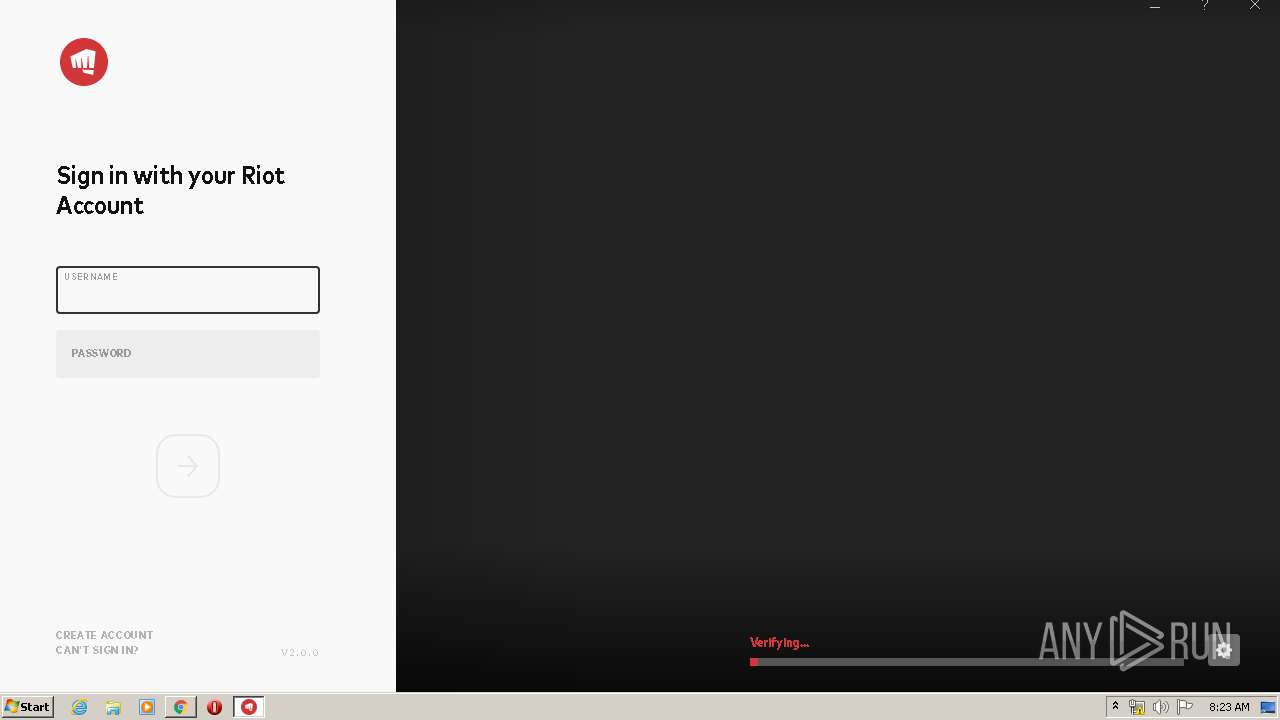
Task: Close the Riot client window
Action: click(1255, 6)
